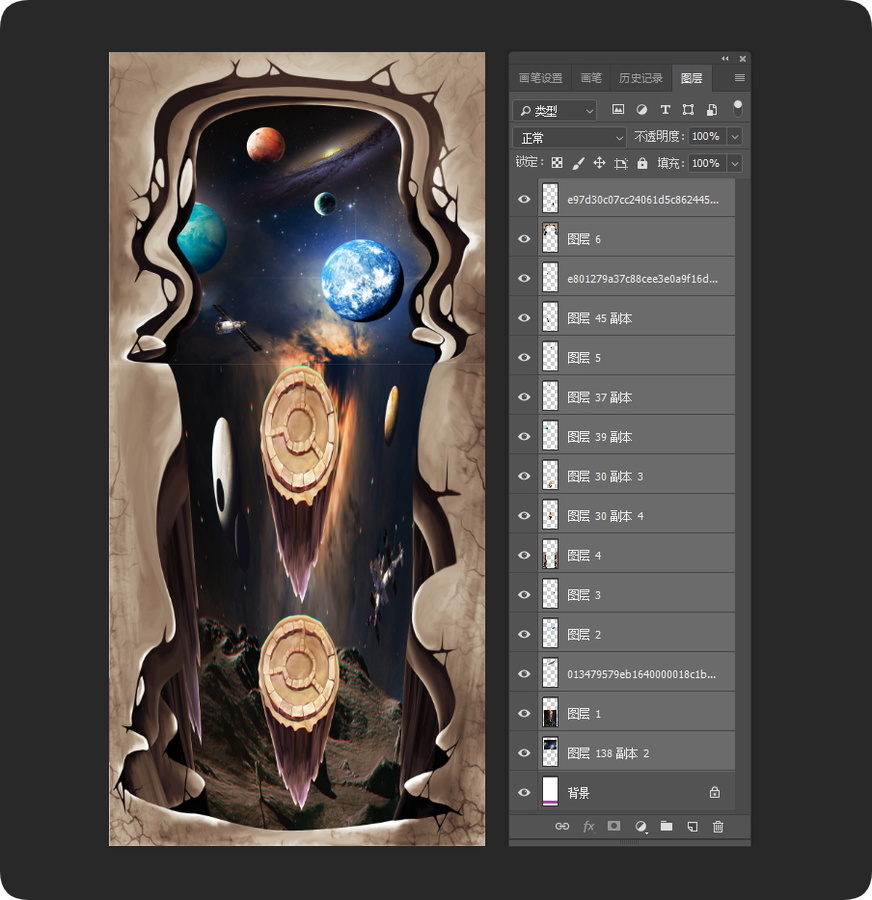Click the 填充 100% value field
This screenshot has width=872, height=900.
707,163
